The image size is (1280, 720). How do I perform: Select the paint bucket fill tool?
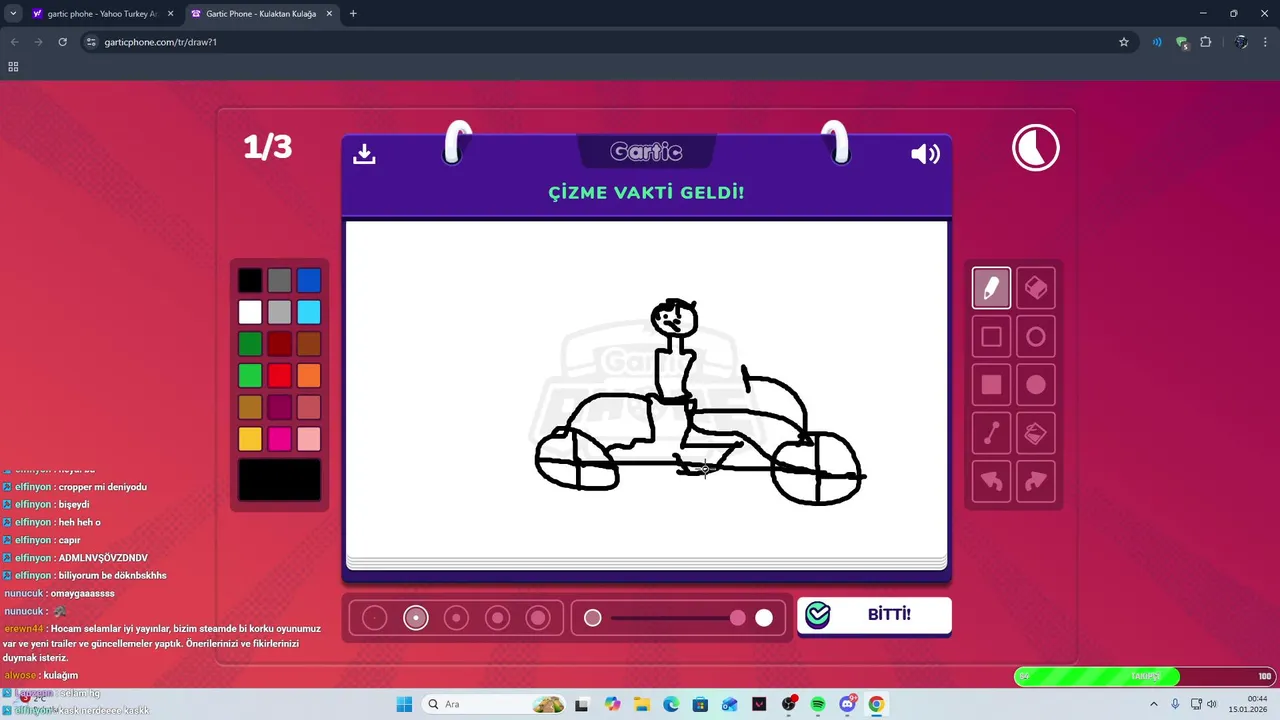click(1036, 433)
